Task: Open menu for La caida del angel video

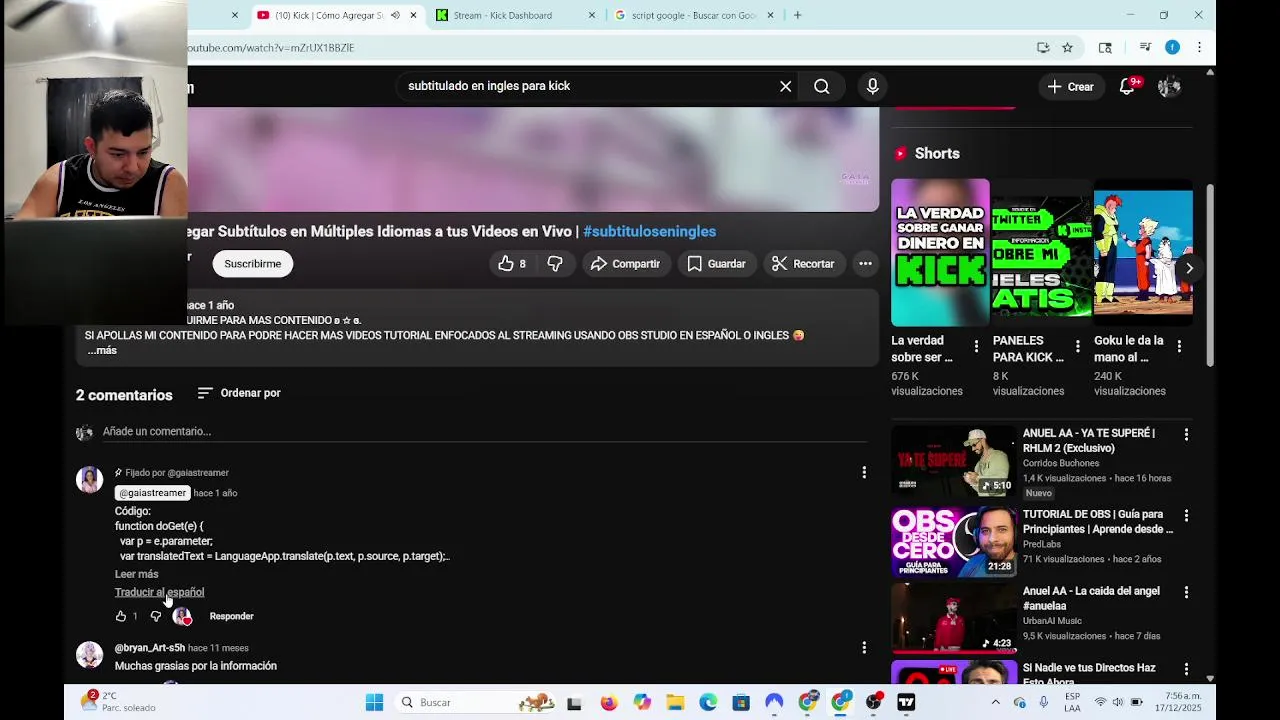Action: point(1186,593)
